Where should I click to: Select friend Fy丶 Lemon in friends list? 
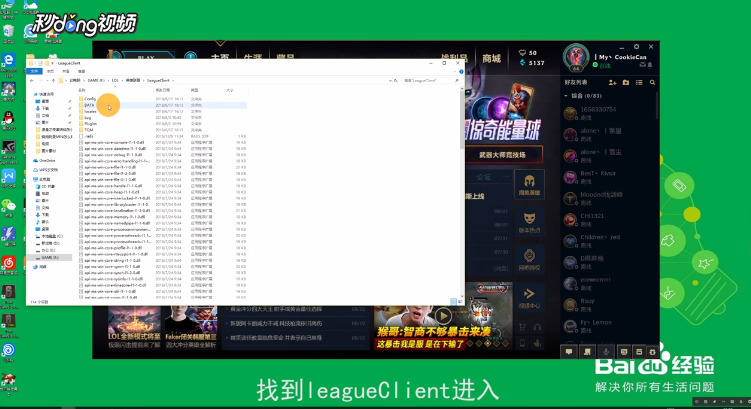tap(609, 326)
